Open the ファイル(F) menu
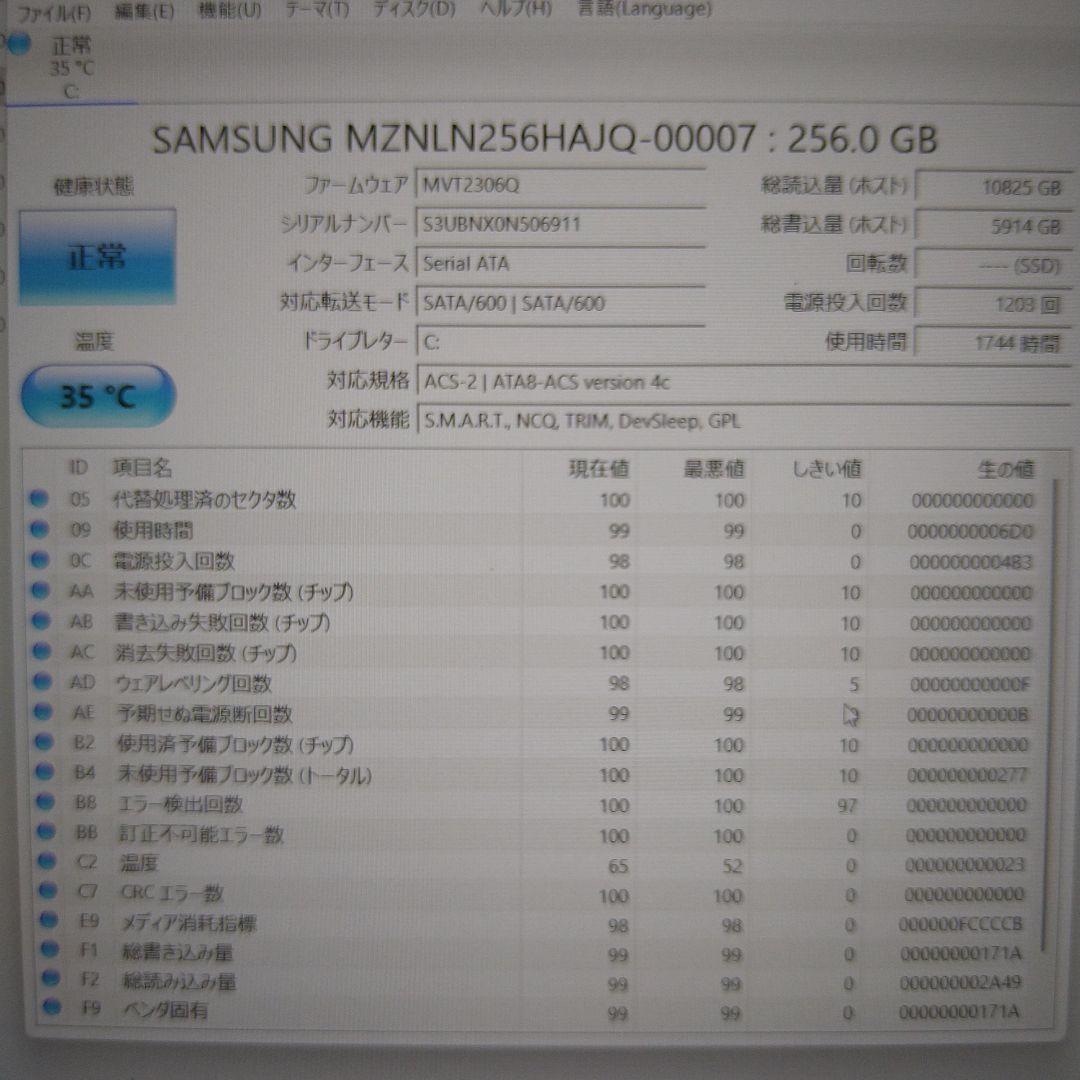The height and width of the screenshot is (1080, 1080). click(54, 12)
